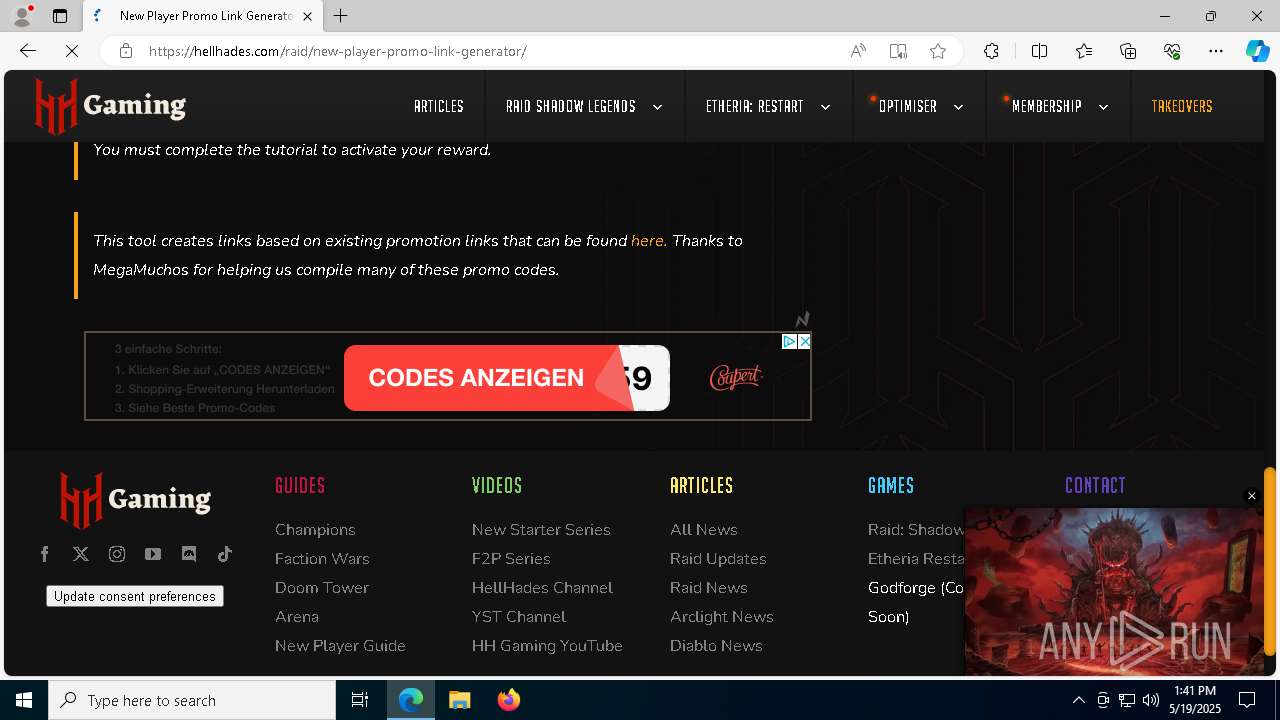Open the Raid Updates link
The image size is (1280, 720).
point(718,559)
